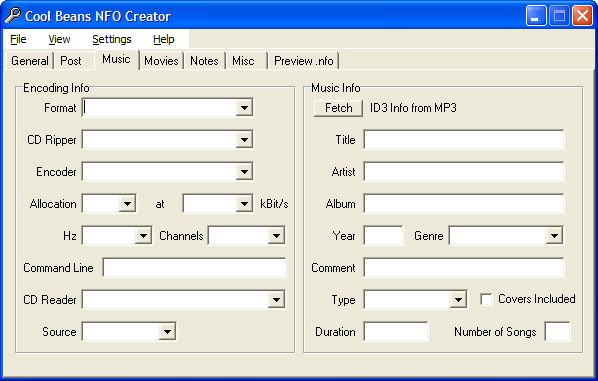Open the Source dropdown
The width and height of the screenshot is (598, 381).
(x=167, y=332)
